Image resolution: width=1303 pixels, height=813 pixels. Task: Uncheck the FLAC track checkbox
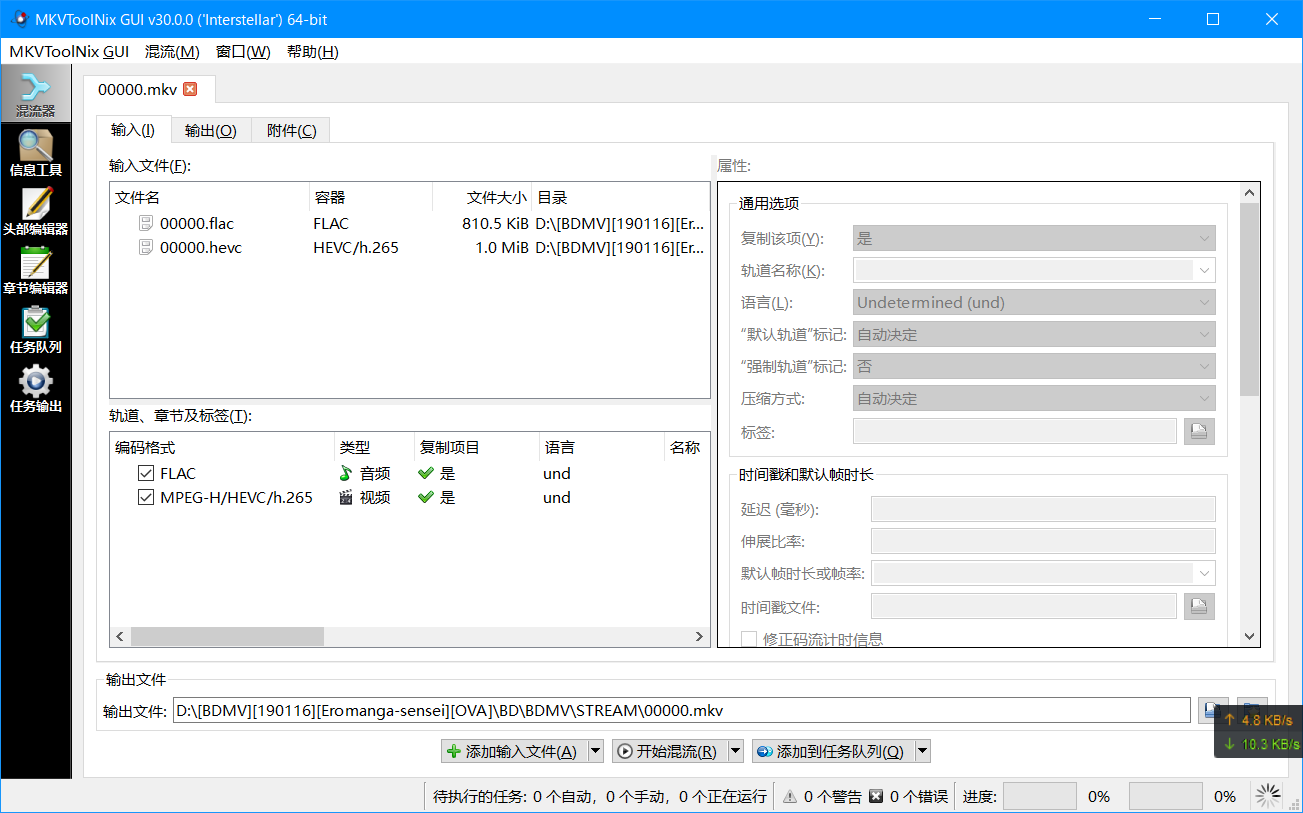pos(146,473)
